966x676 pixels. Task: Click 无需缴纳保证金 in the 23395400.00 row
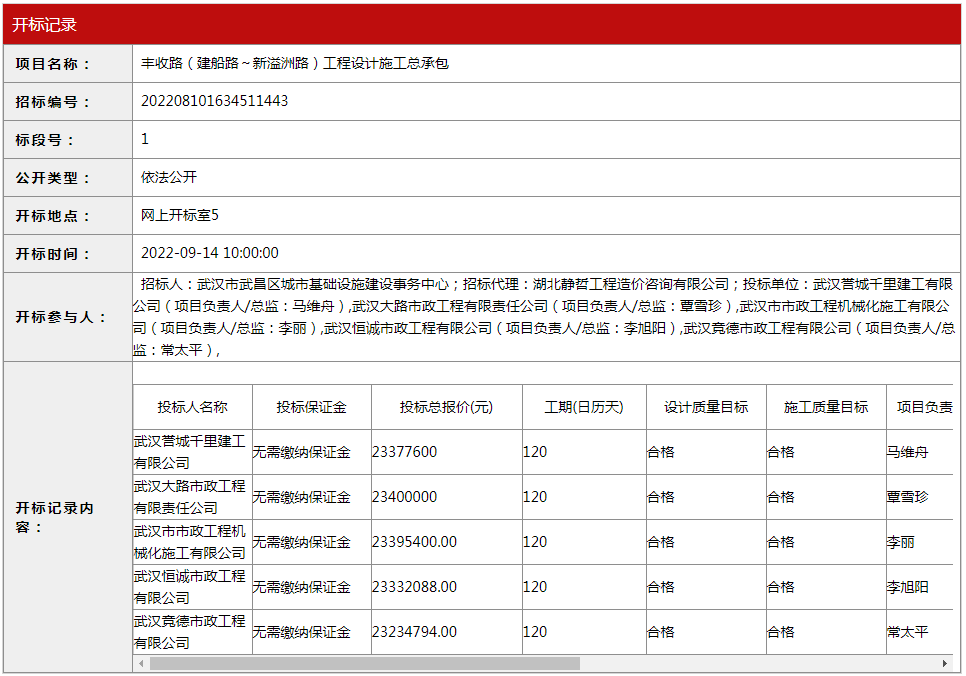(301, 542)
